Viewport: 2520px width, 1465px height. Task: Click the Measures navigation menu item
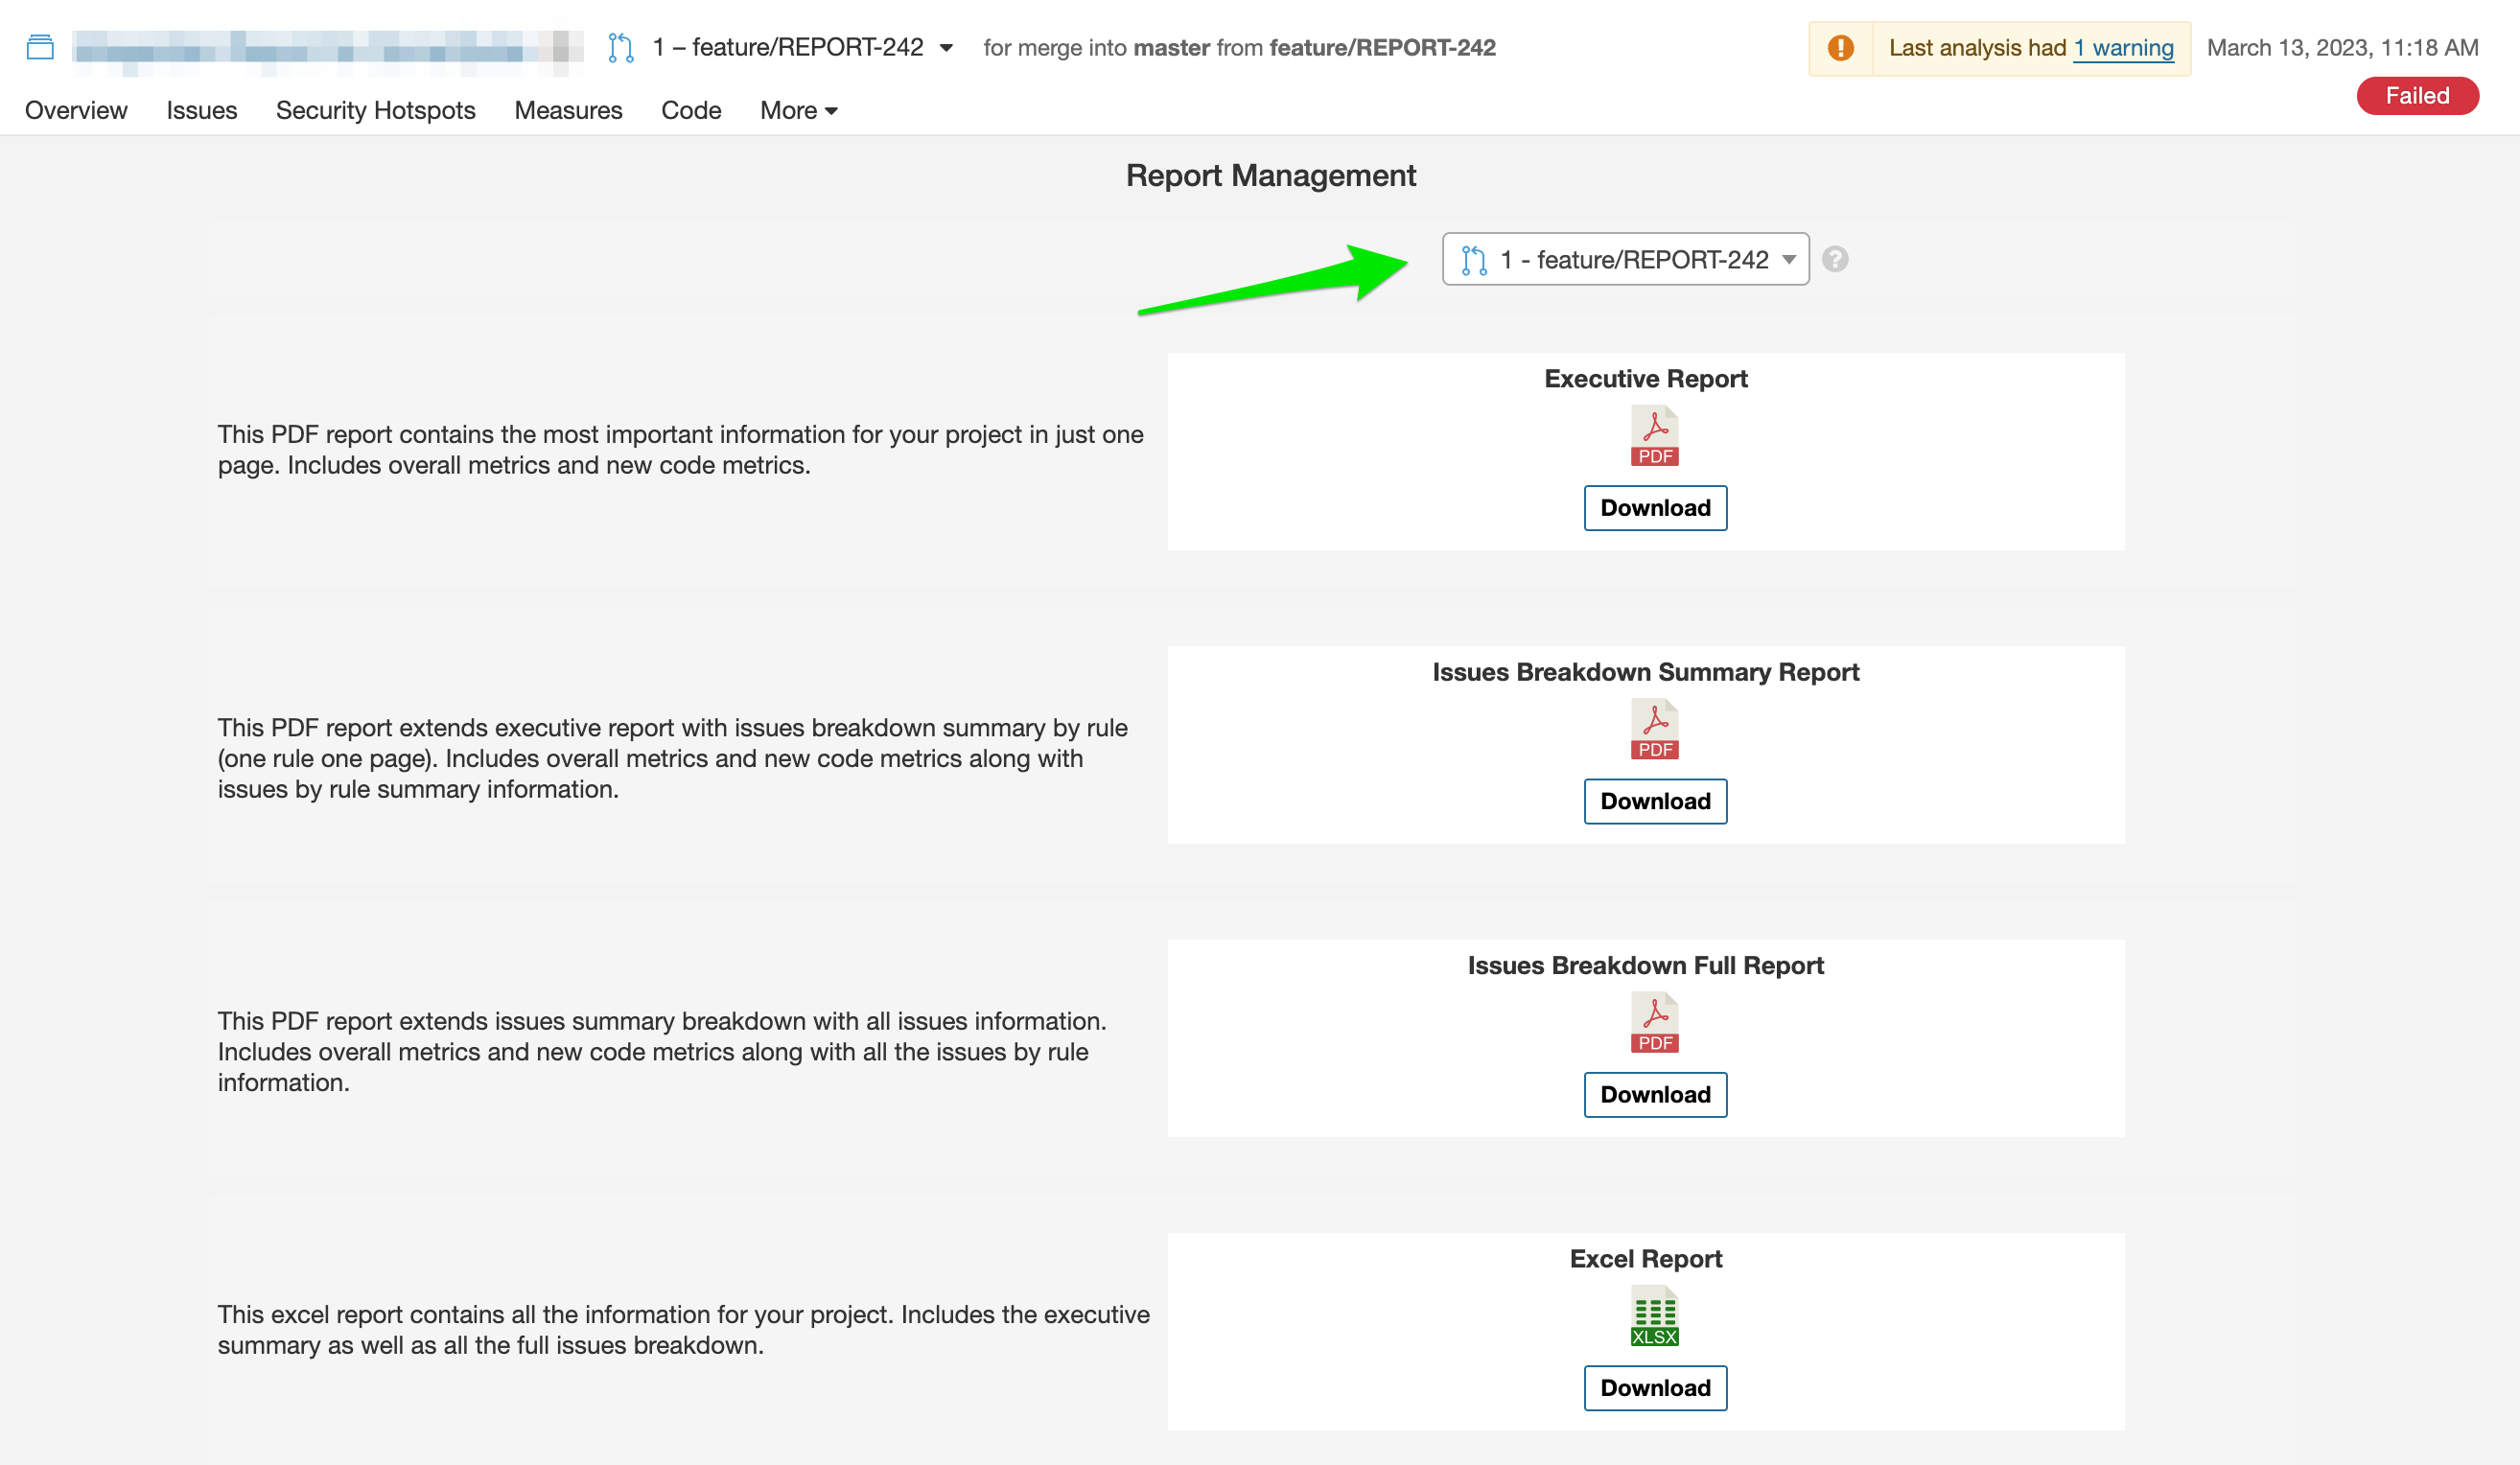569,110
